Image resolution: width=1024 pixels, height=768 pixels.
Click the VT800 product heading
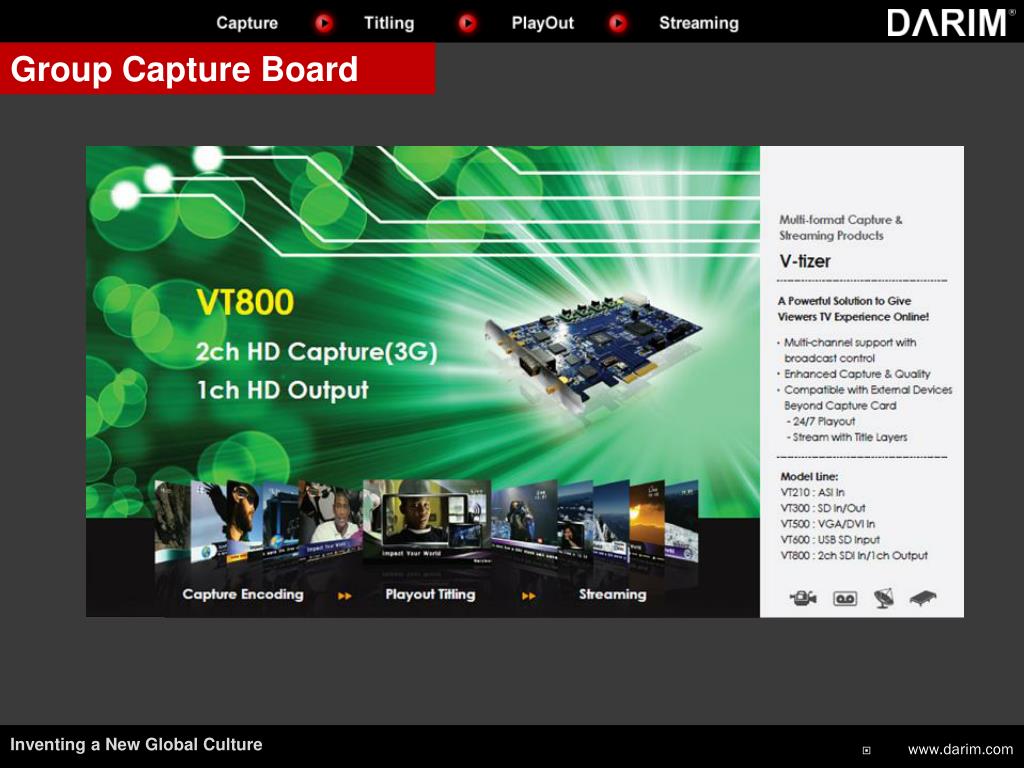point(245,302)
